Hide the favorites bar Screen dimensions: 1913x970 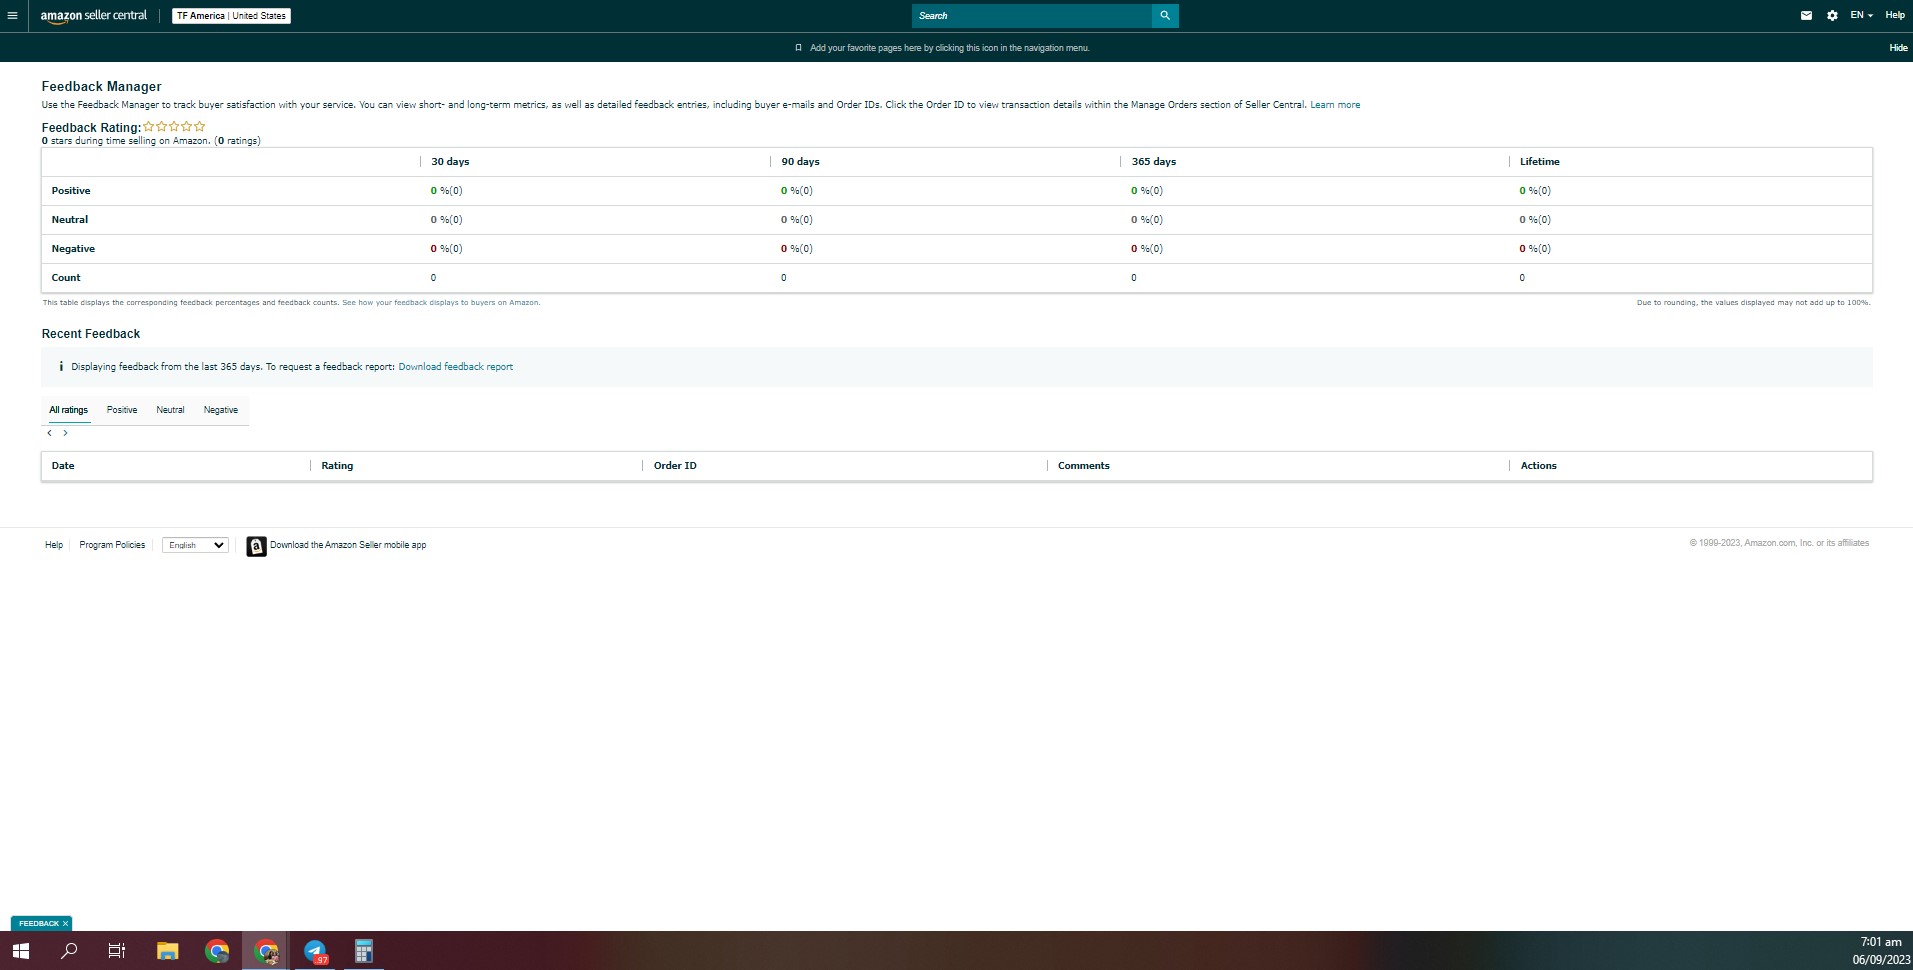[1898, 48]
